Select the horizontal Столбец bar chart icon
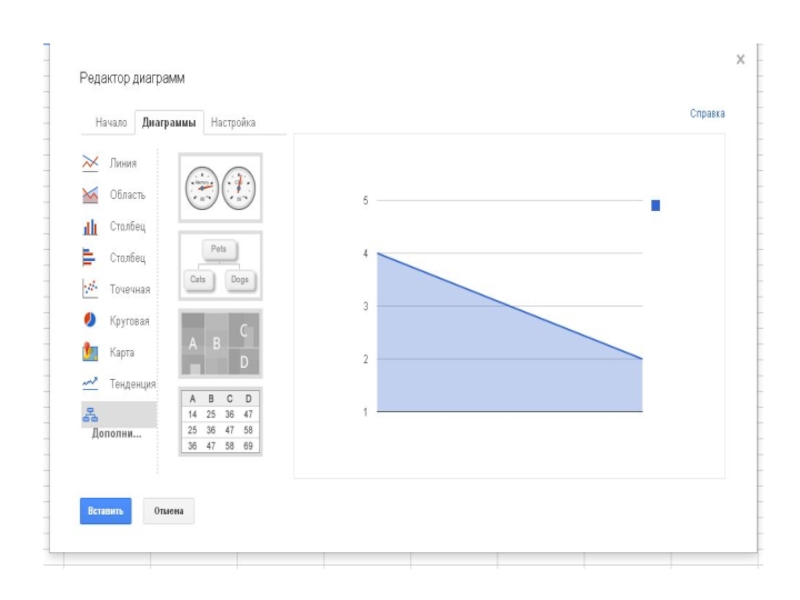Screen dimensions: 800x600 [x=91, y=257]
